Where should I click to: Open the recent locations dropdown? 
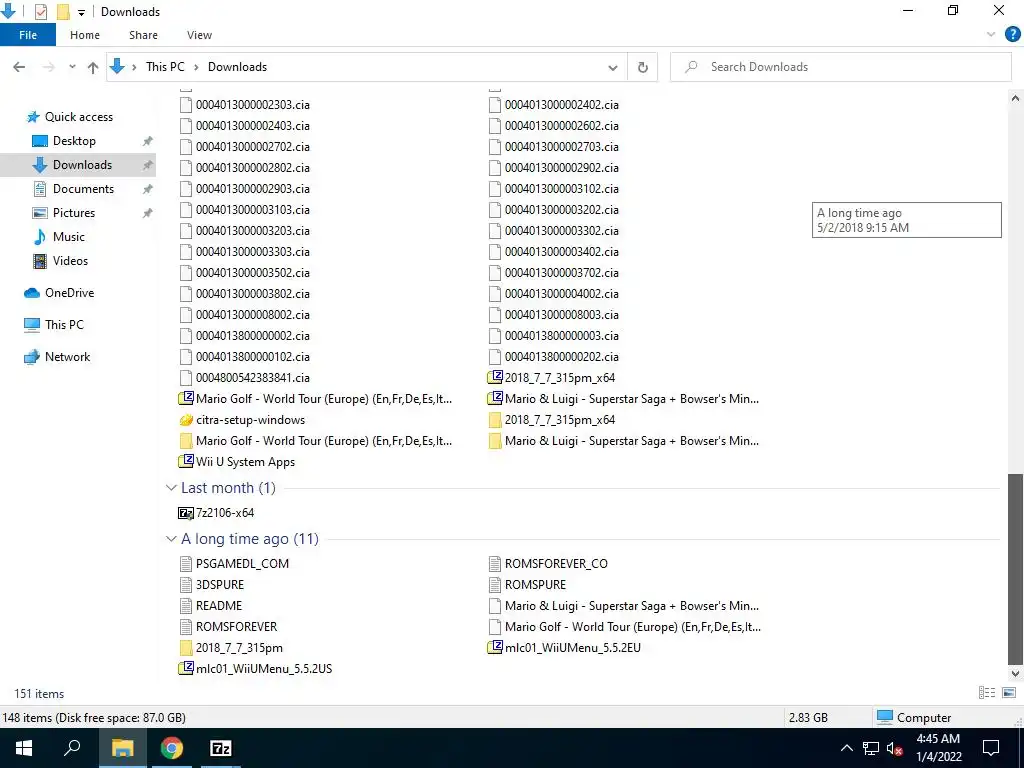pyautogui.click(x=72, y=67)
